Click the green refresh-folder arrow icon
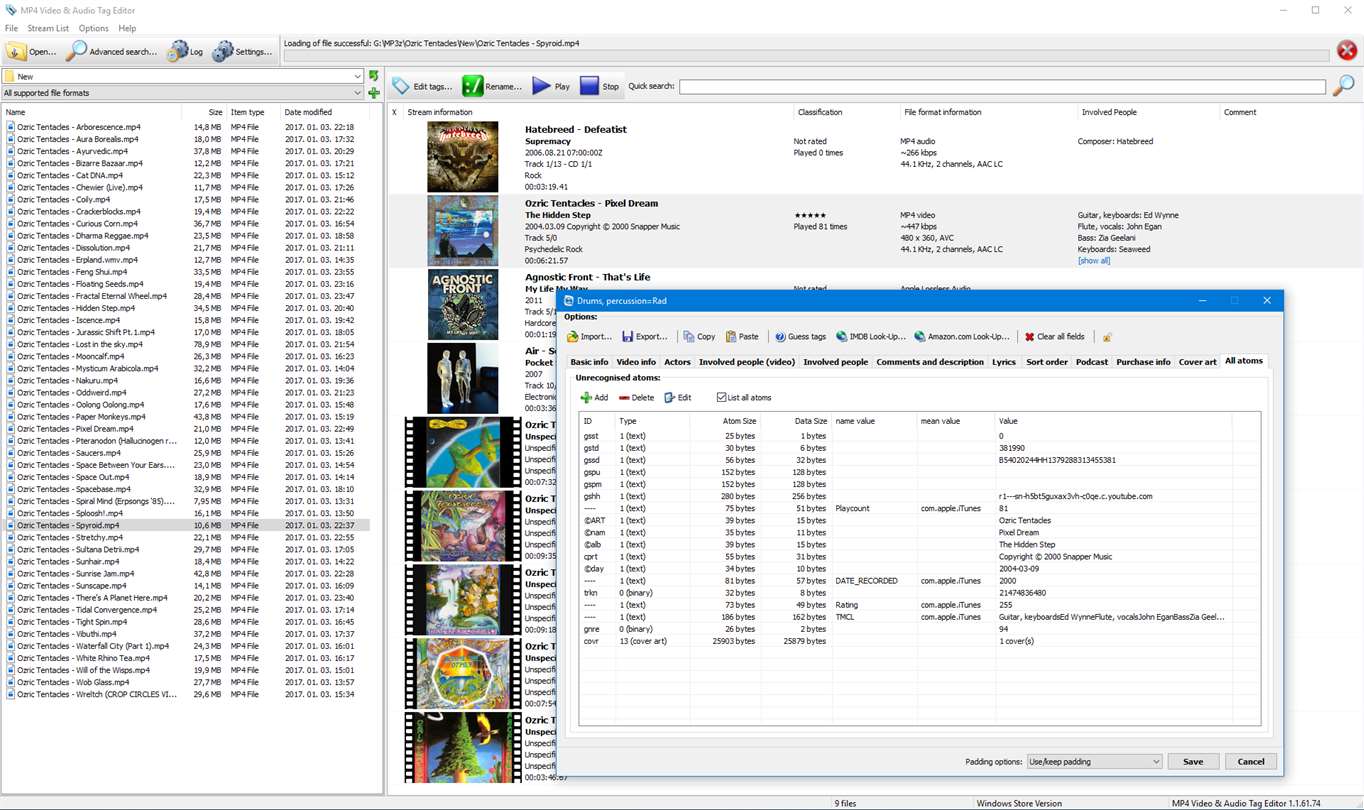The height and width of the screenshot is (810, 1364). click(x=374, y=76)
